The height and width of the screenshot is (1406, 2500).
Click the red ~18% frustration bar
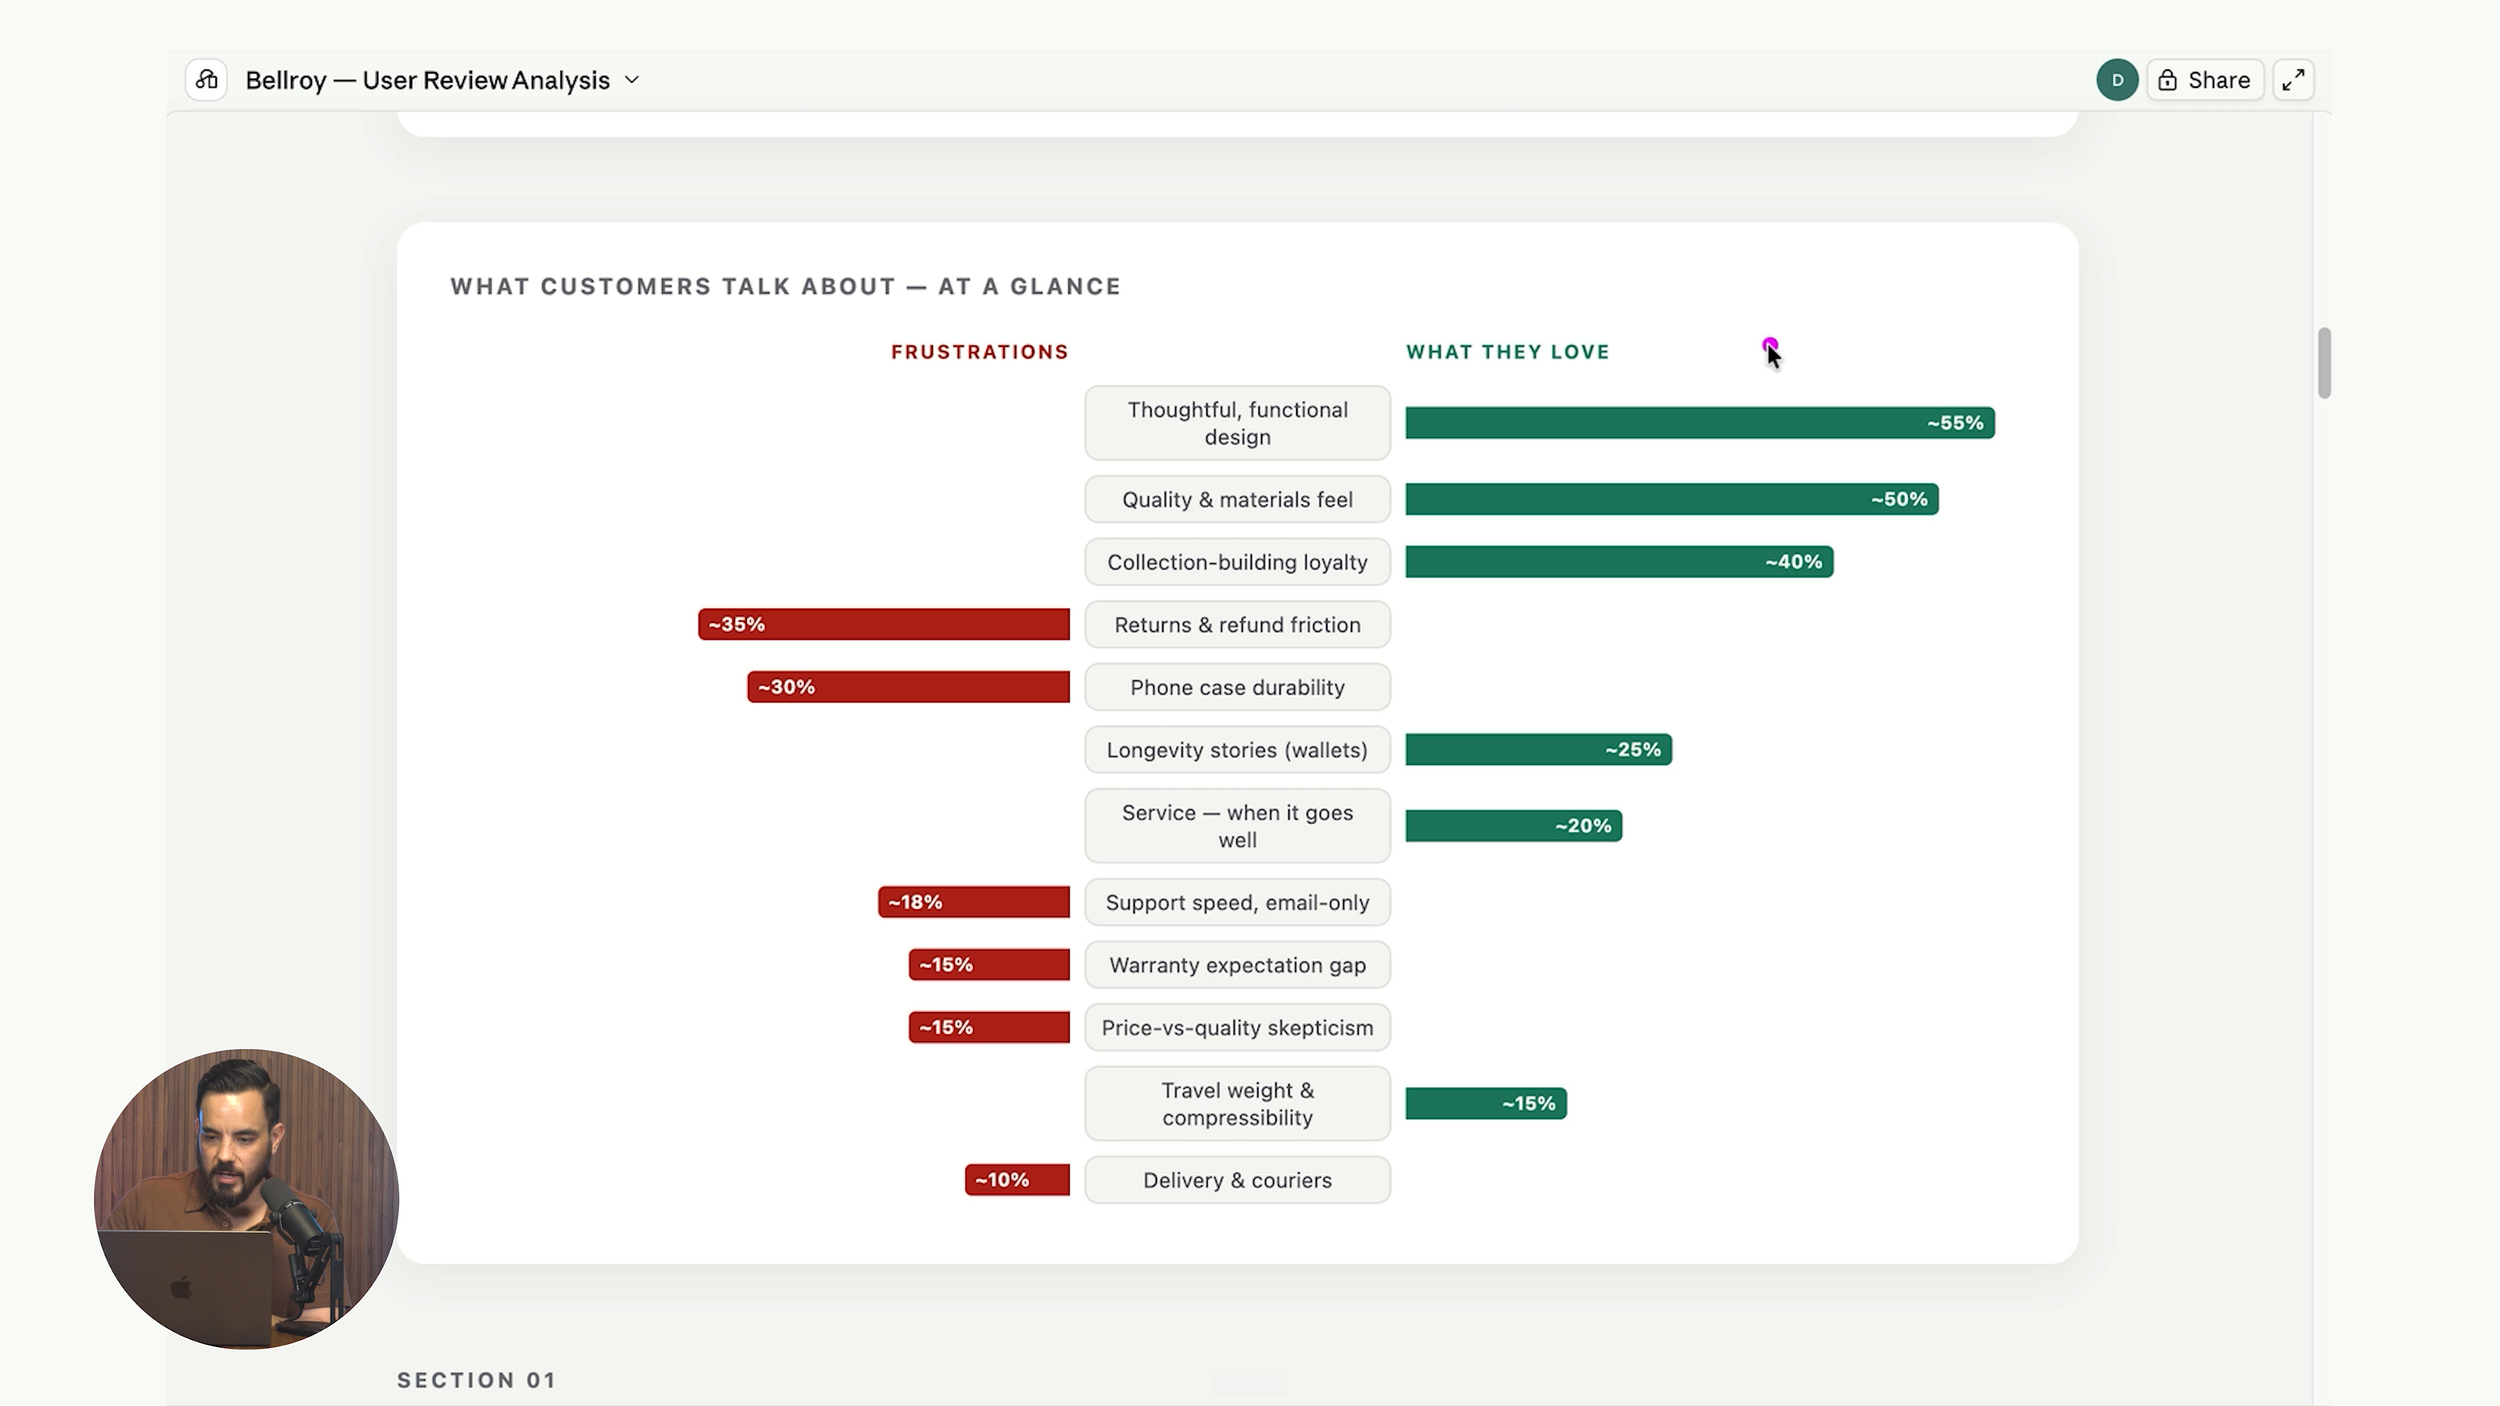tap(974, 902)
